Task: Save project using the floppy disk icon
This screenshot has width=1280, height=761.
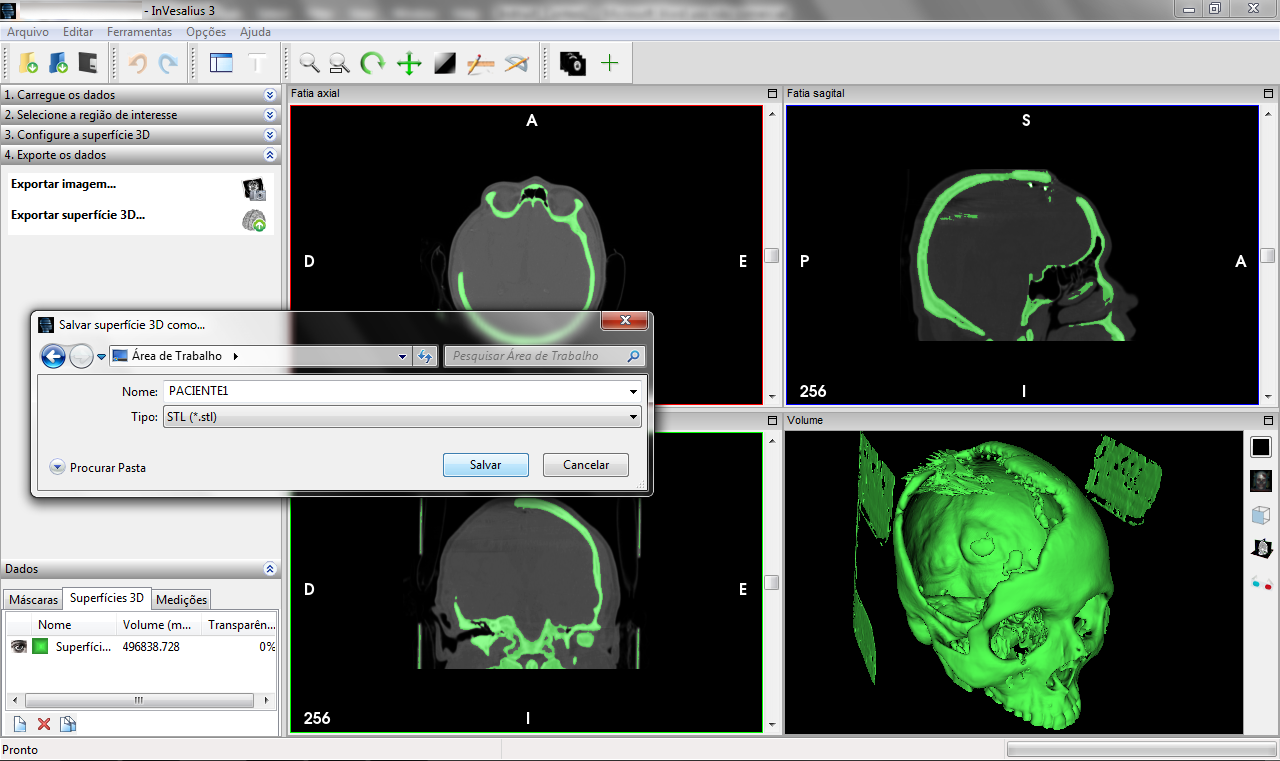Action: pyautogui.click(x=88, y=63)
